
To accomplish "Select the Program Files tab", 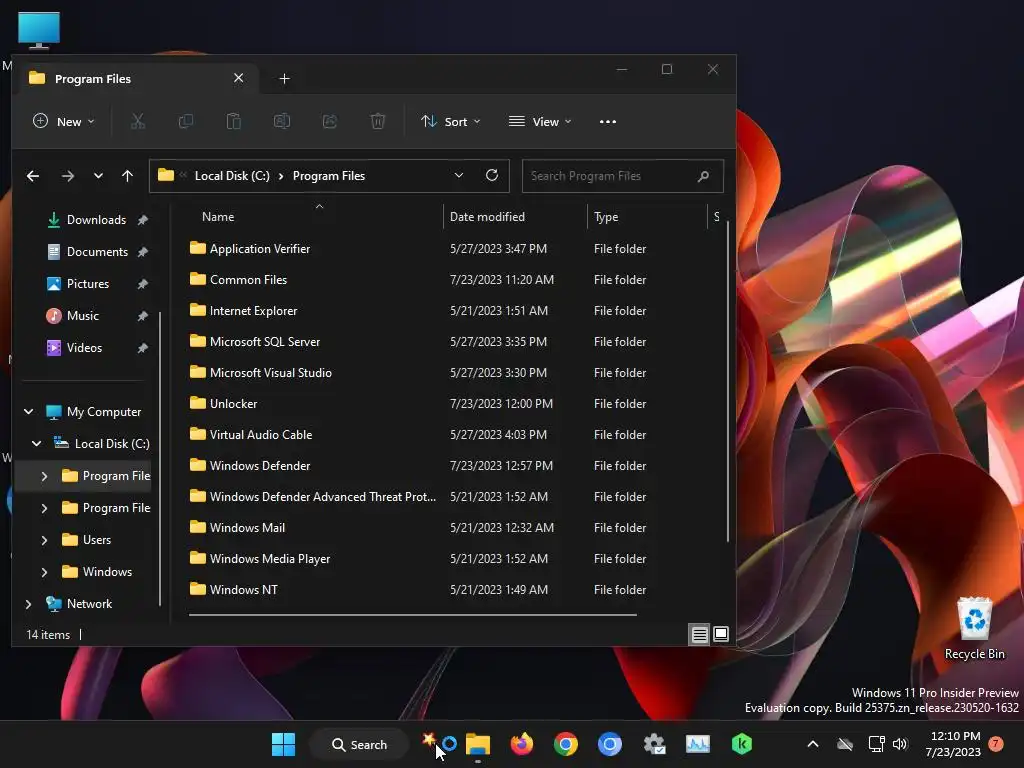I will [137, 79].
